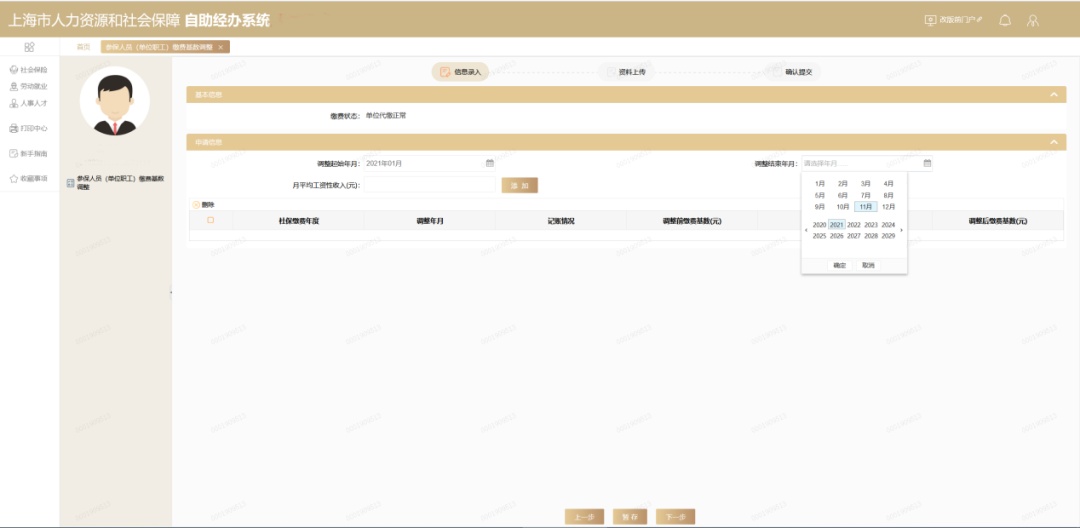1080x528 pixels.
Task: Select 4月 in the month picker
Action: click(889, 184)
